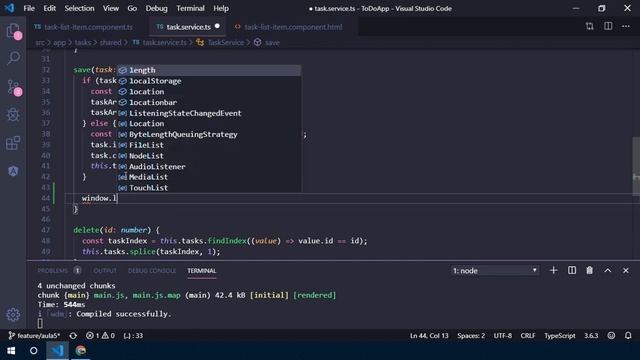Select the Terminal panel tab
The image size is (640, 360).
[202, 271]
